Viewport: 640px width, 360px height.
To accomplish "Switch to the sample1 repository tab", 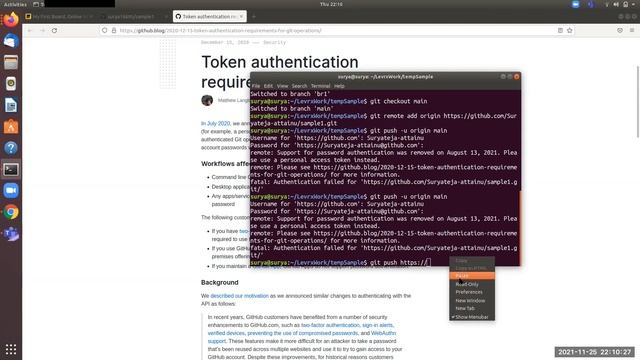I will (134, 17).
